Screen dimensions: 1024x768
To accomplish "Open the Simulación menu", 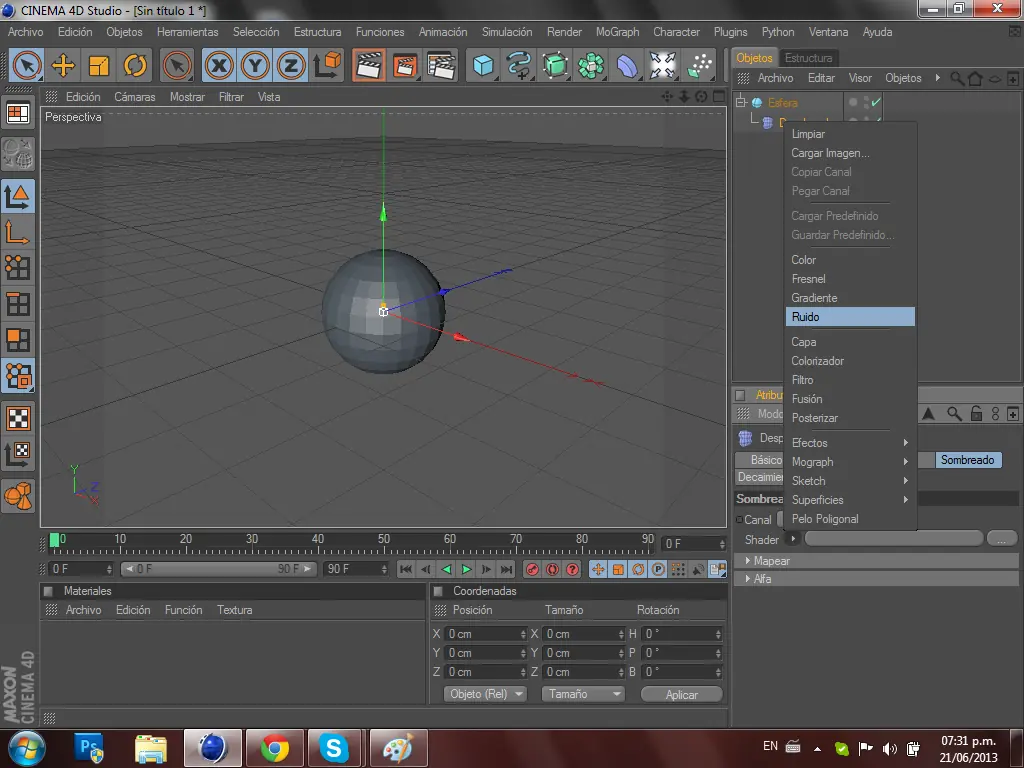I will 507,32.
